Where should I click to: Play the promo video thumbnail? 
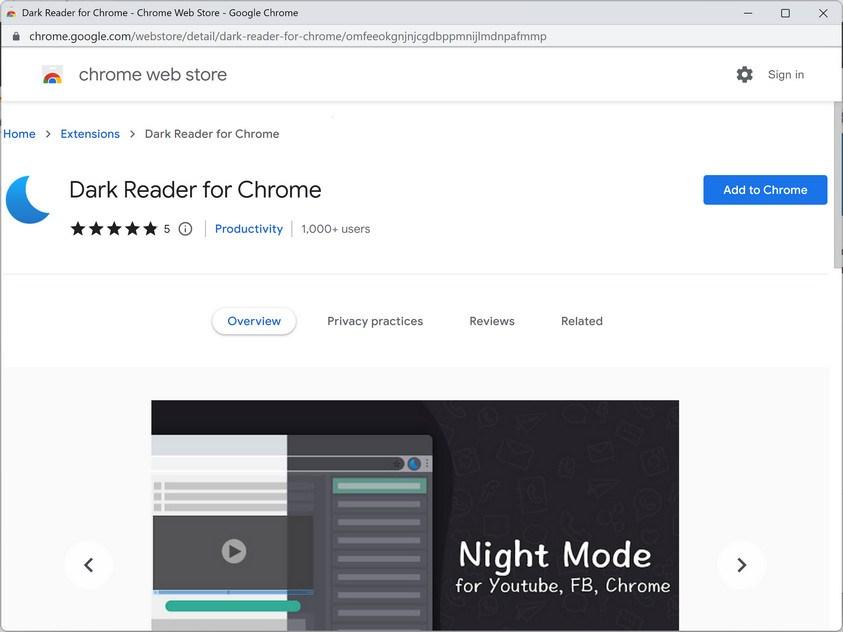coord(234,551)
